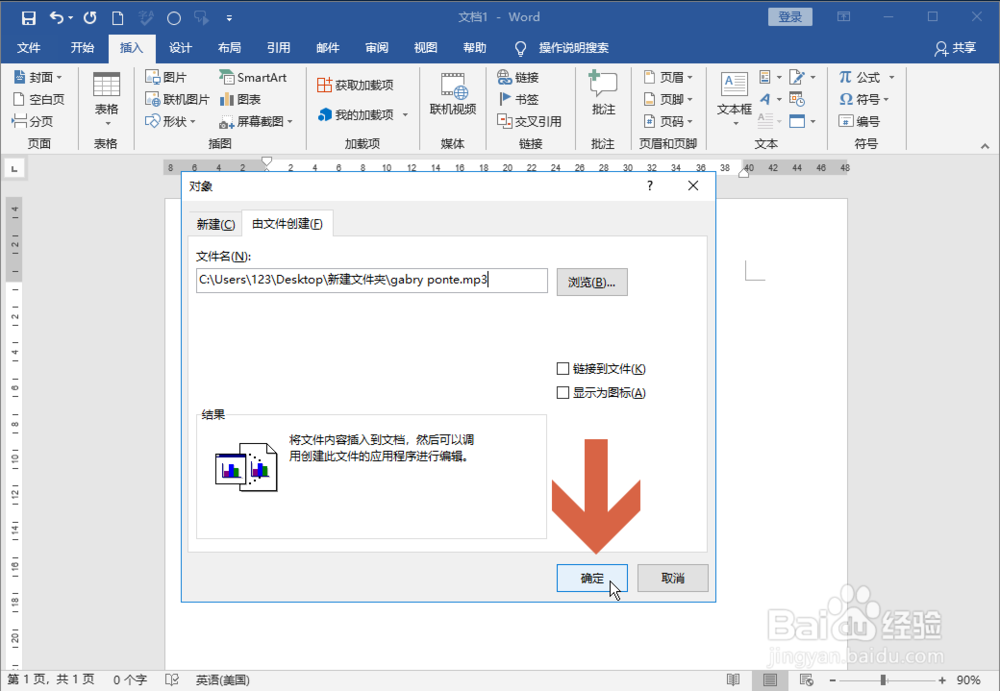Insert a page break (分页)
This screenshot has height=691, width=1000.
tap(33, 121)
